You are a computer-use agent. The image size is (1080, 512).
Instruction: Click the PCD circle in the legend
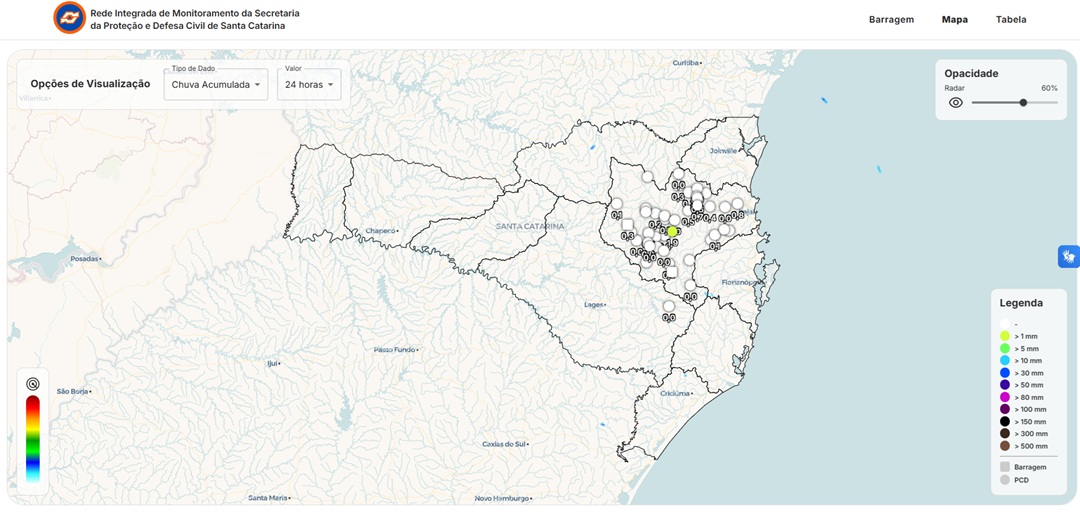1004,480
